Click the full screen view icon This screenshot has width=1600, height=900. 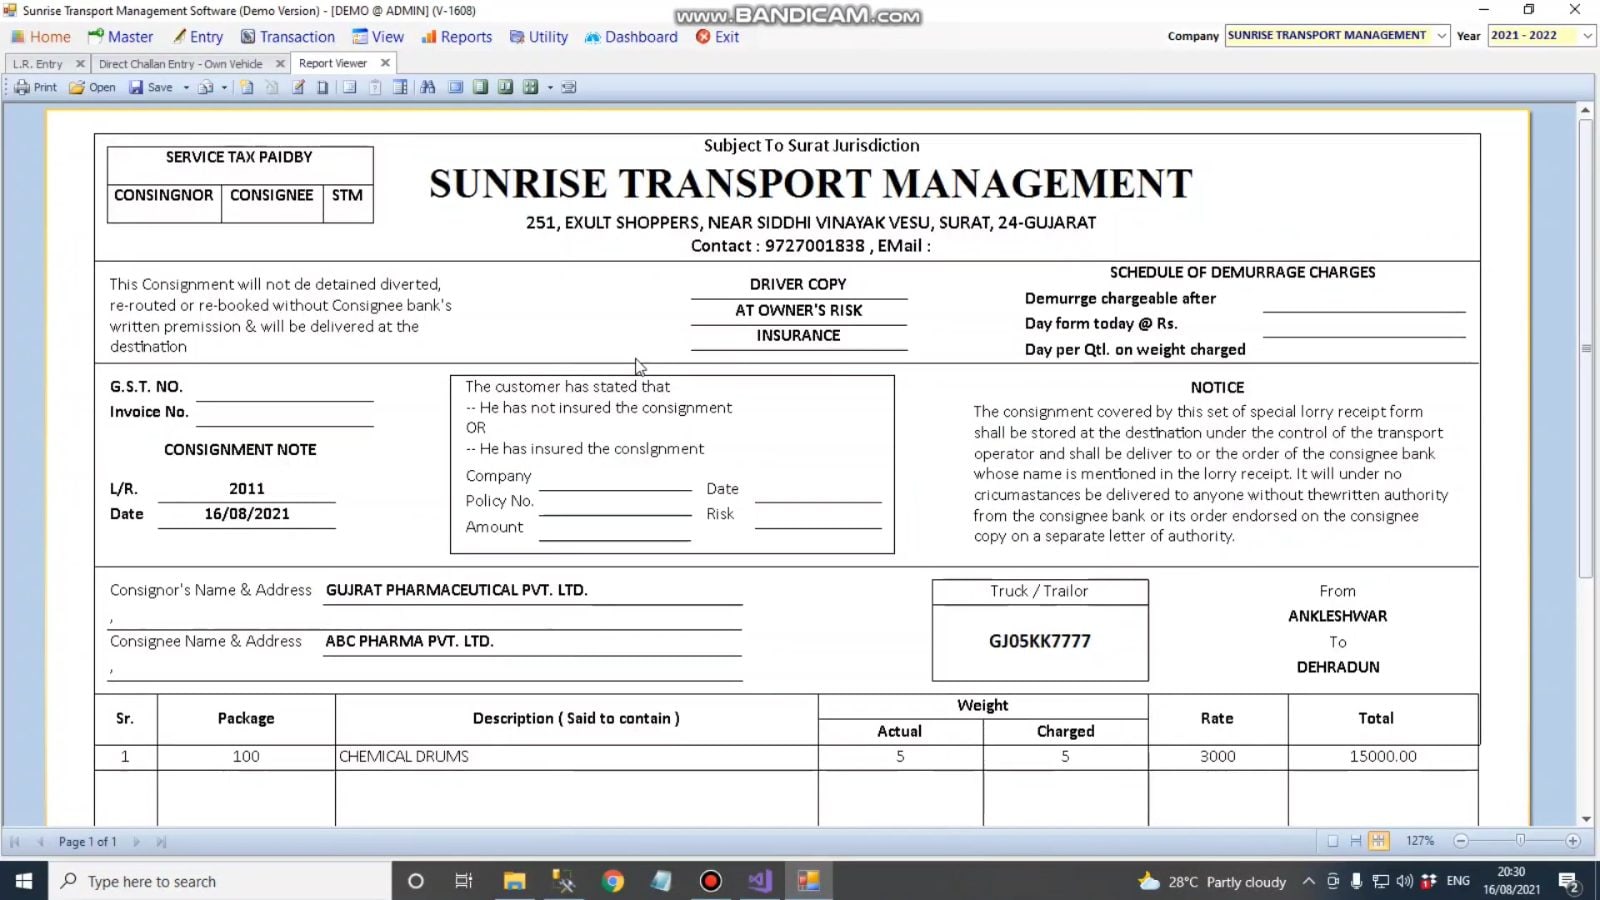pos(455,87)
